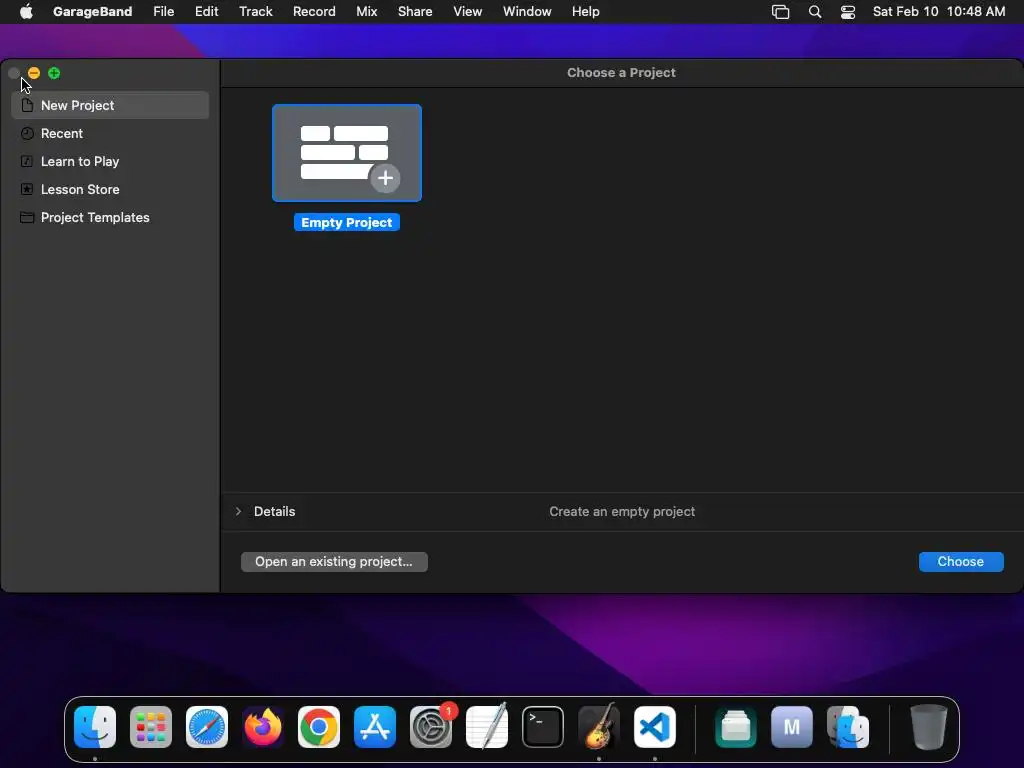Open Visual Studio Code from Dock

pyautogui.click(x=655, y=727)
